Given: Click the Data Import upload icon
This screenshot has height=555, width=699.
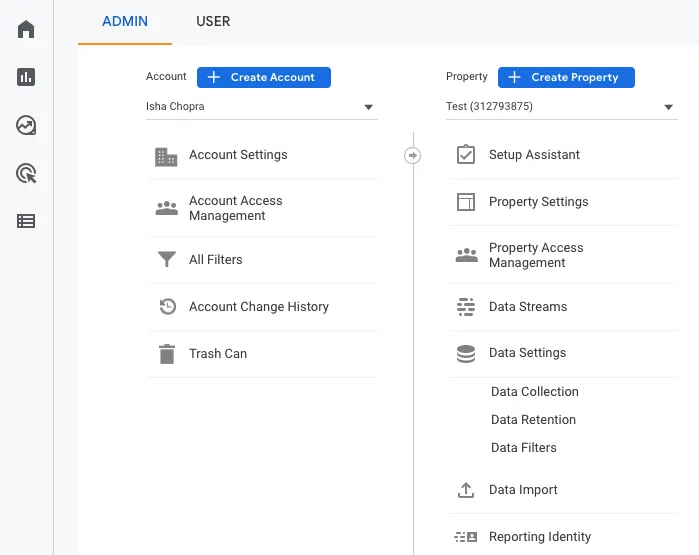Looking at the screenshot, I should [x=466, y=490].
